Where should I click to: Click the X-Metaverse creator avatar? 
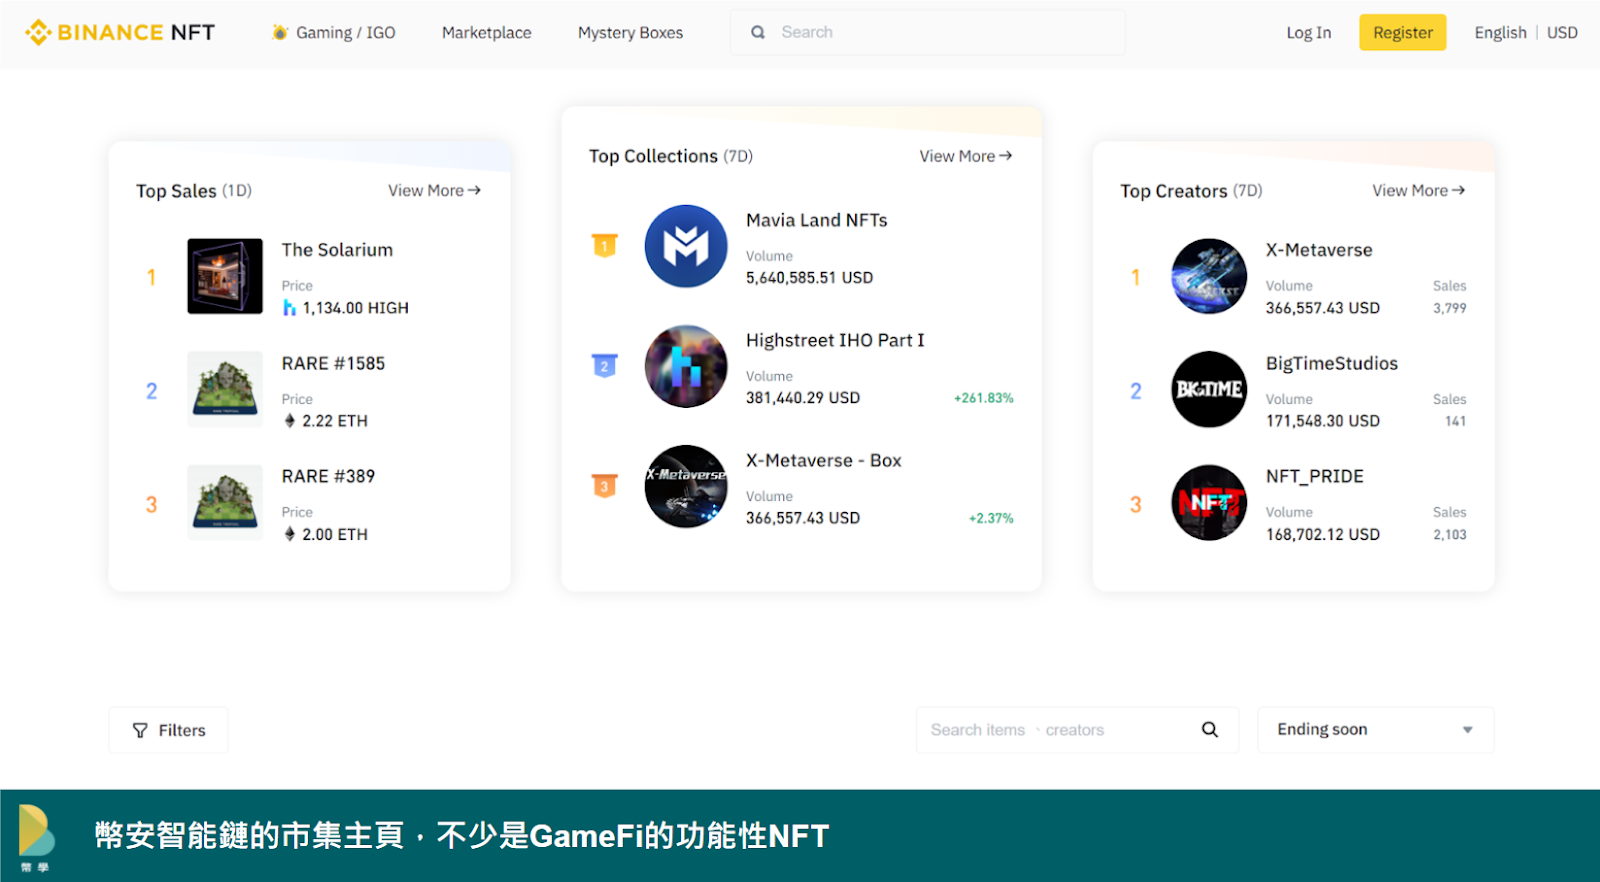click(1209, 276)
